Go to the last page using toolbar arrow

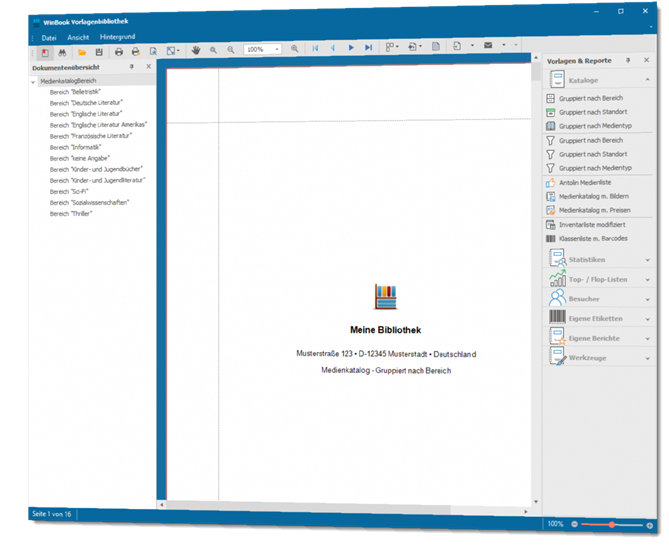[x=368, y=48]
